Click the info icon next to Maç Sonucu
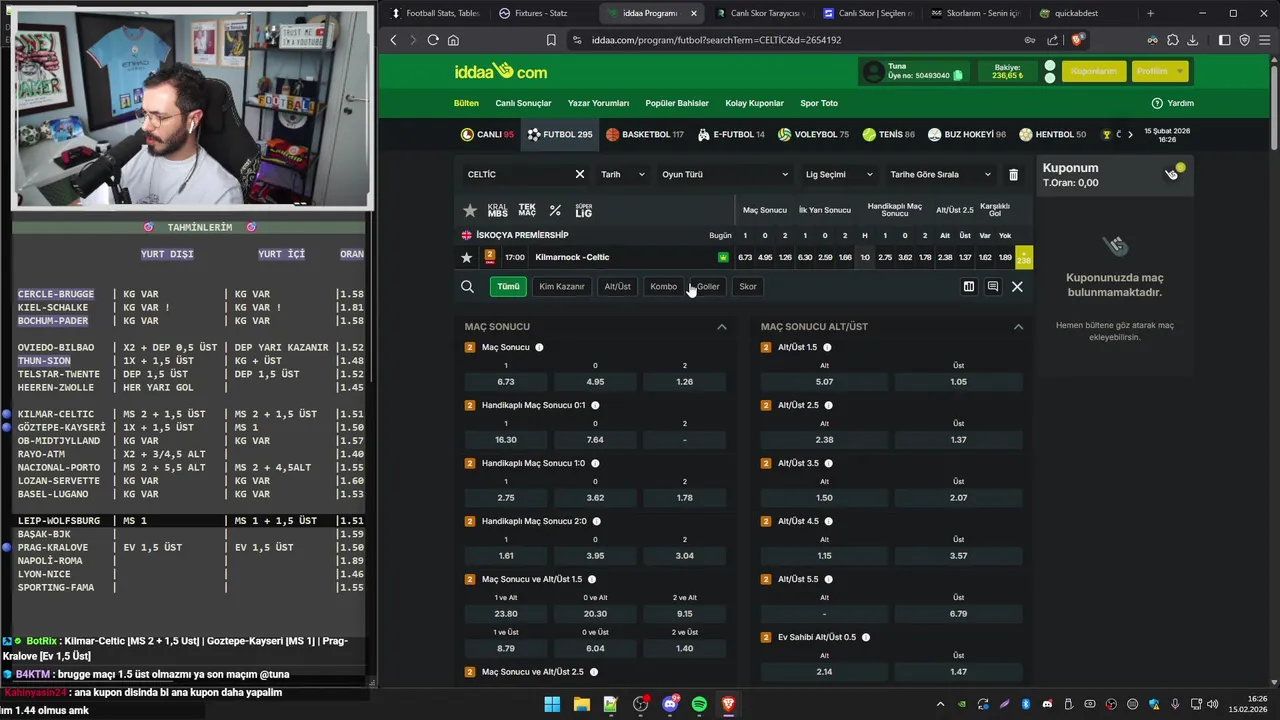This screenshot has width=1280, height=720. coord(539,347)
